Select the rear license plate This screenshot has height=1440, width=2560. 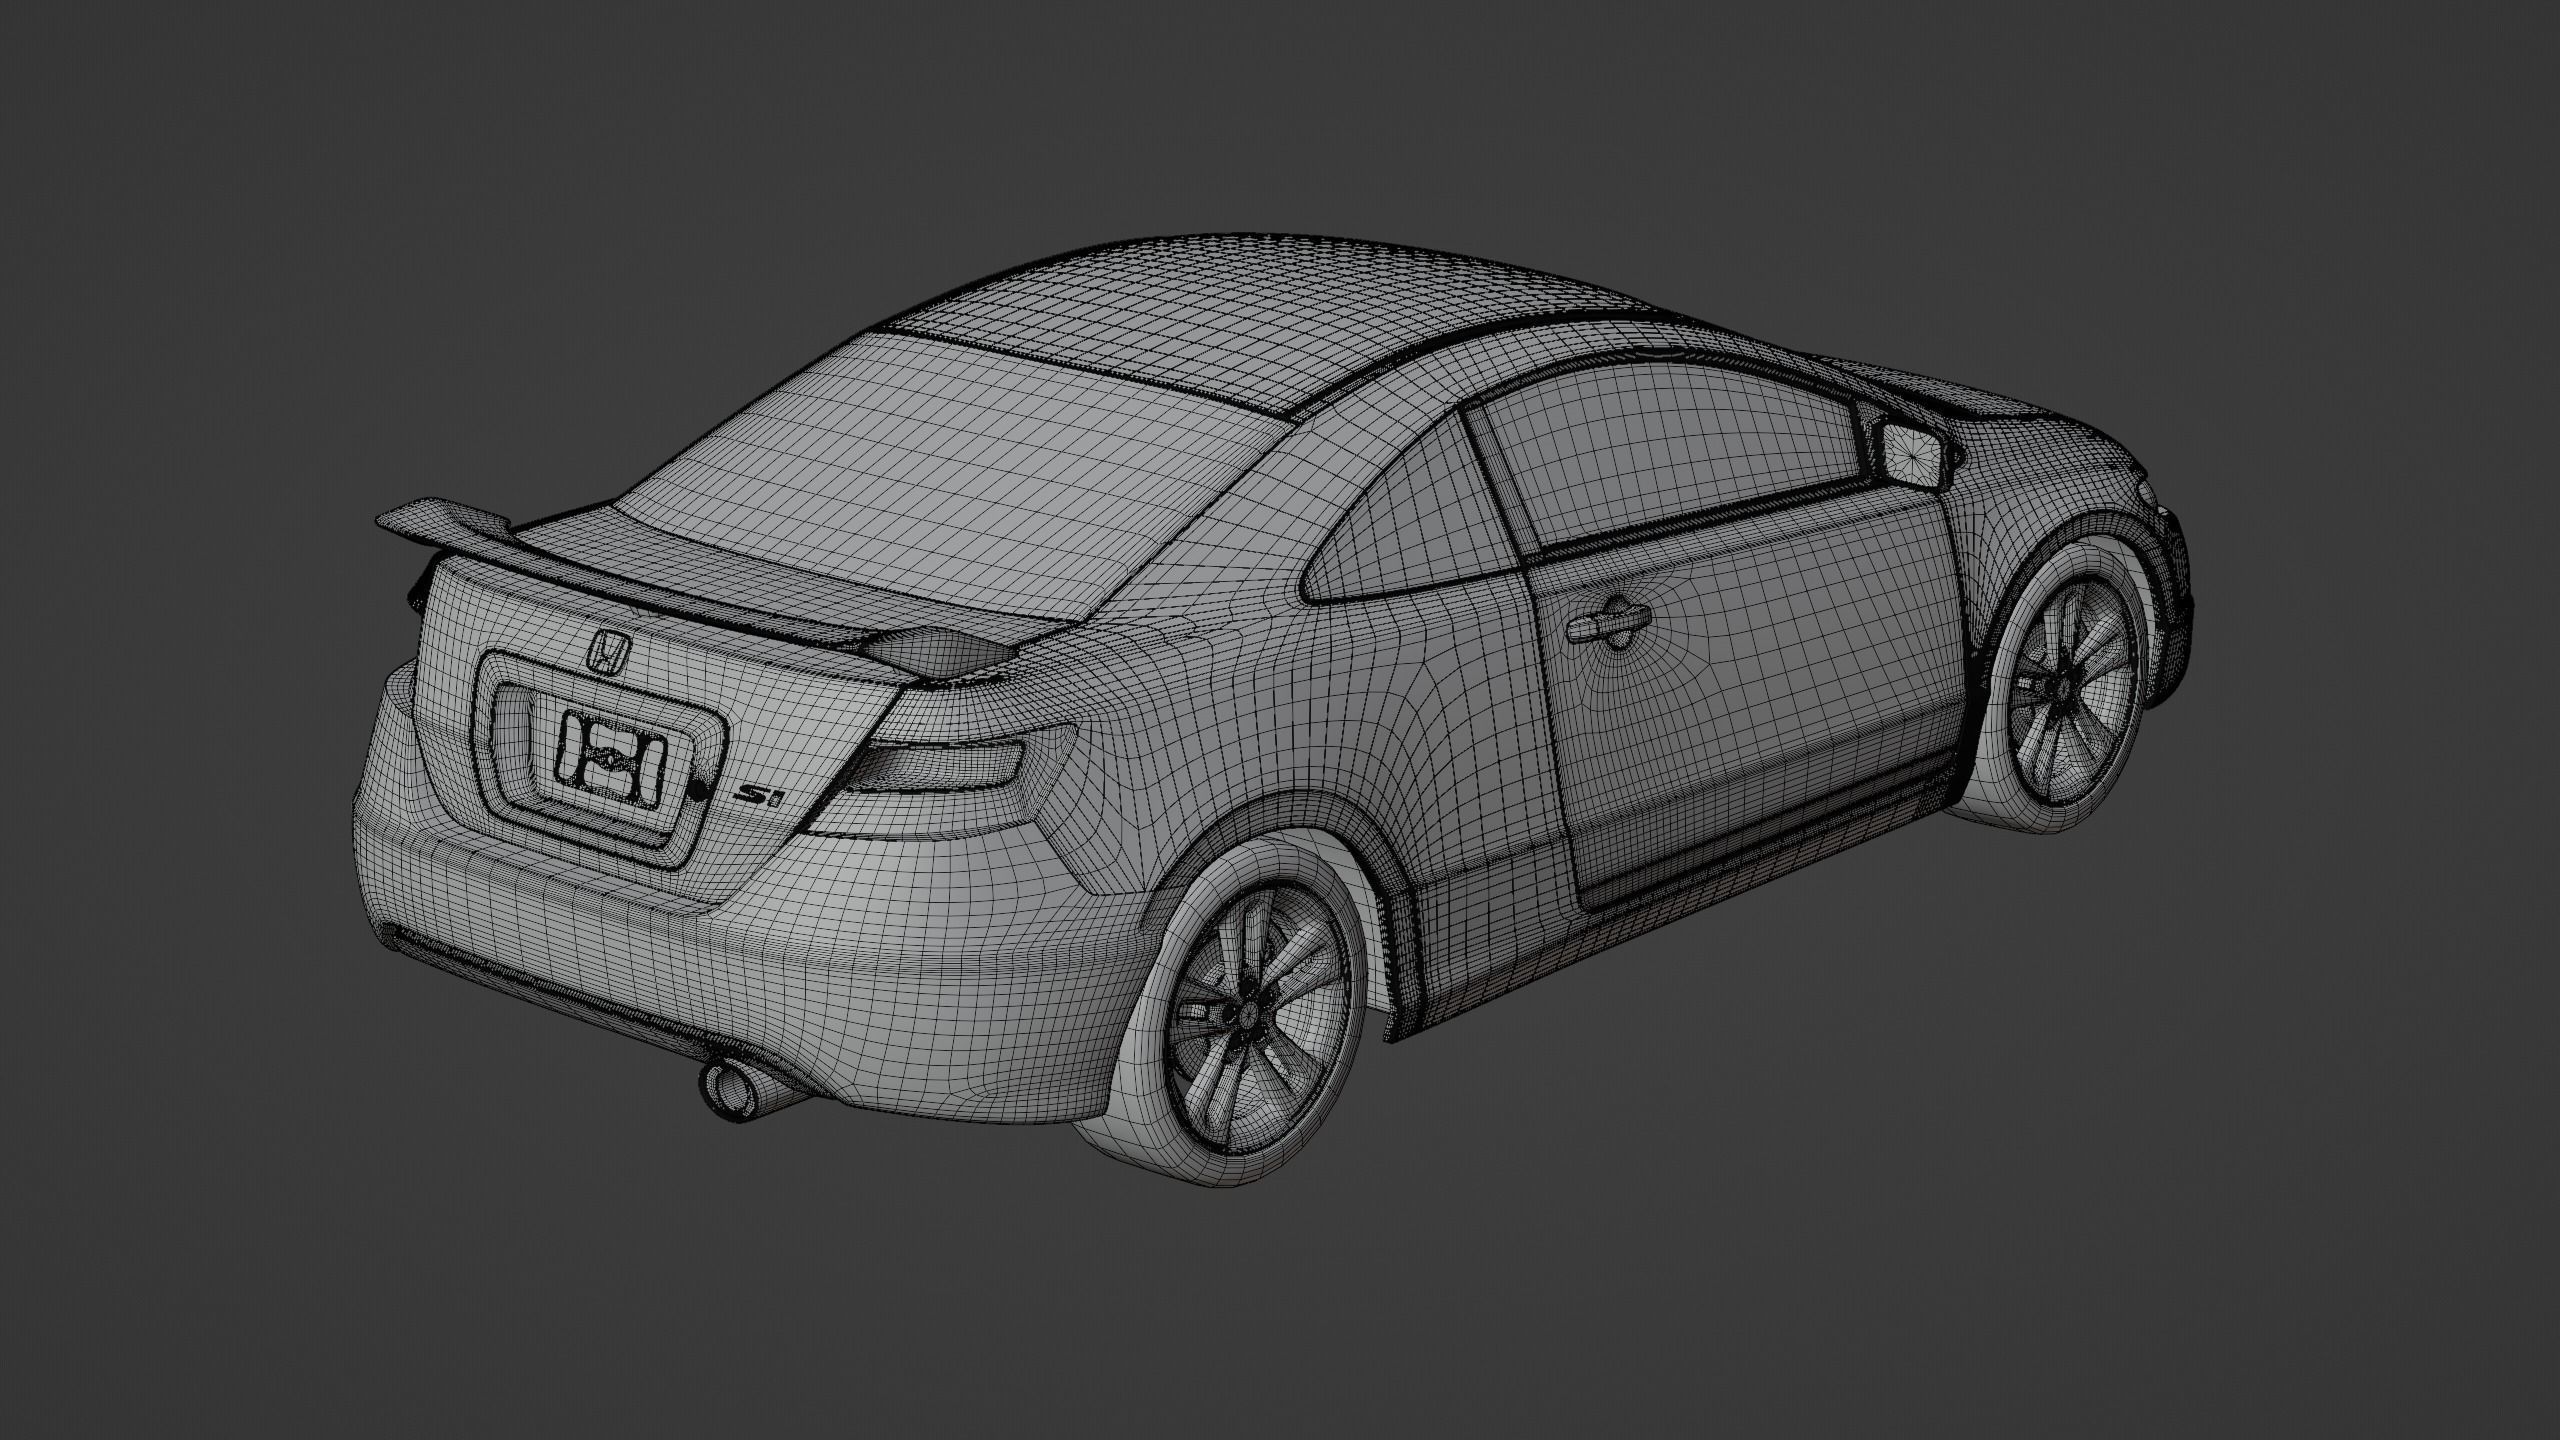pos(610,759)
